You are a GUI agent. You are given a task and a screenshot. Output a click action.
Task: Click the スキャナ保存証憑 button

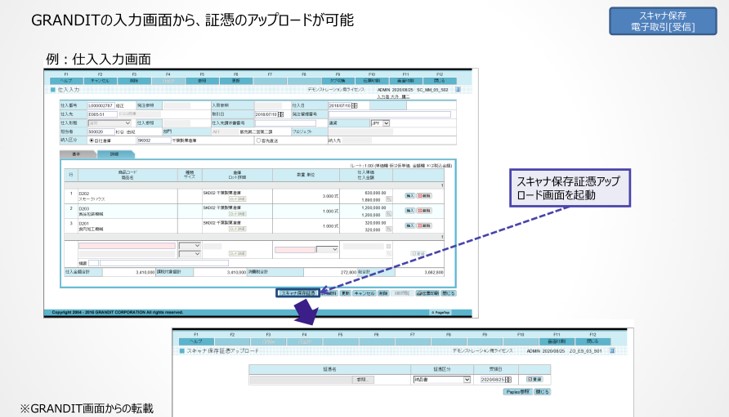[x=298, y=293]
